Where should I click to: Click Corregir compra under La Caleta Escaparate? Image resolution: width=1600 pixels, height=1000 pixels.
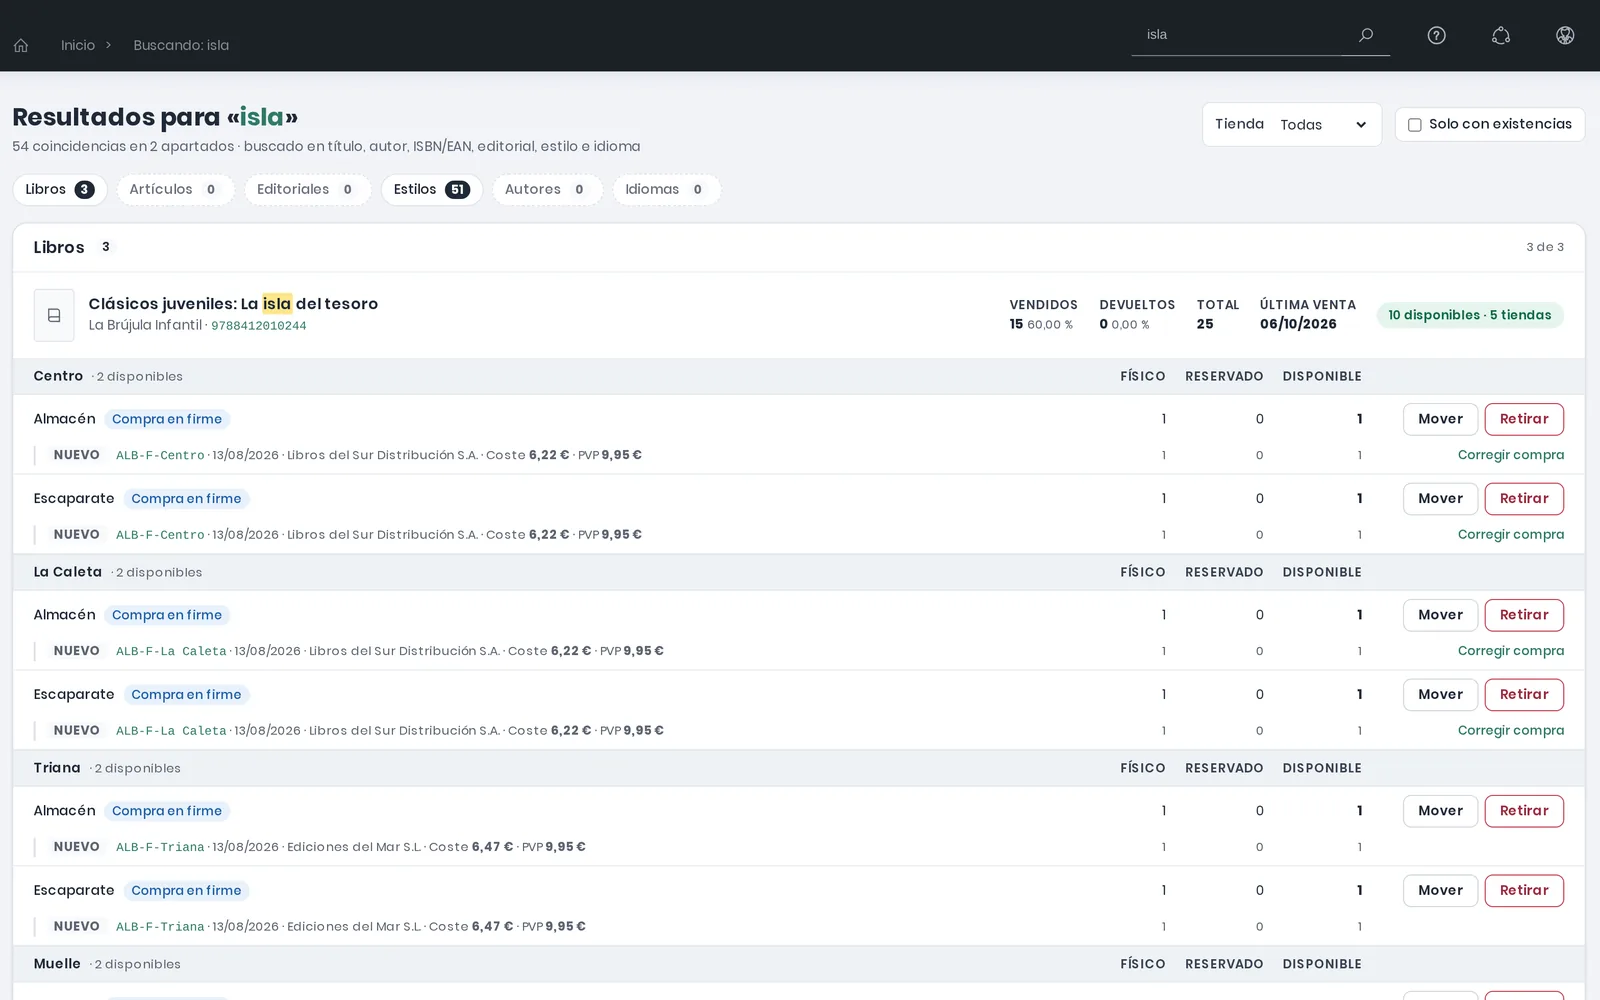click(1511, 731)
